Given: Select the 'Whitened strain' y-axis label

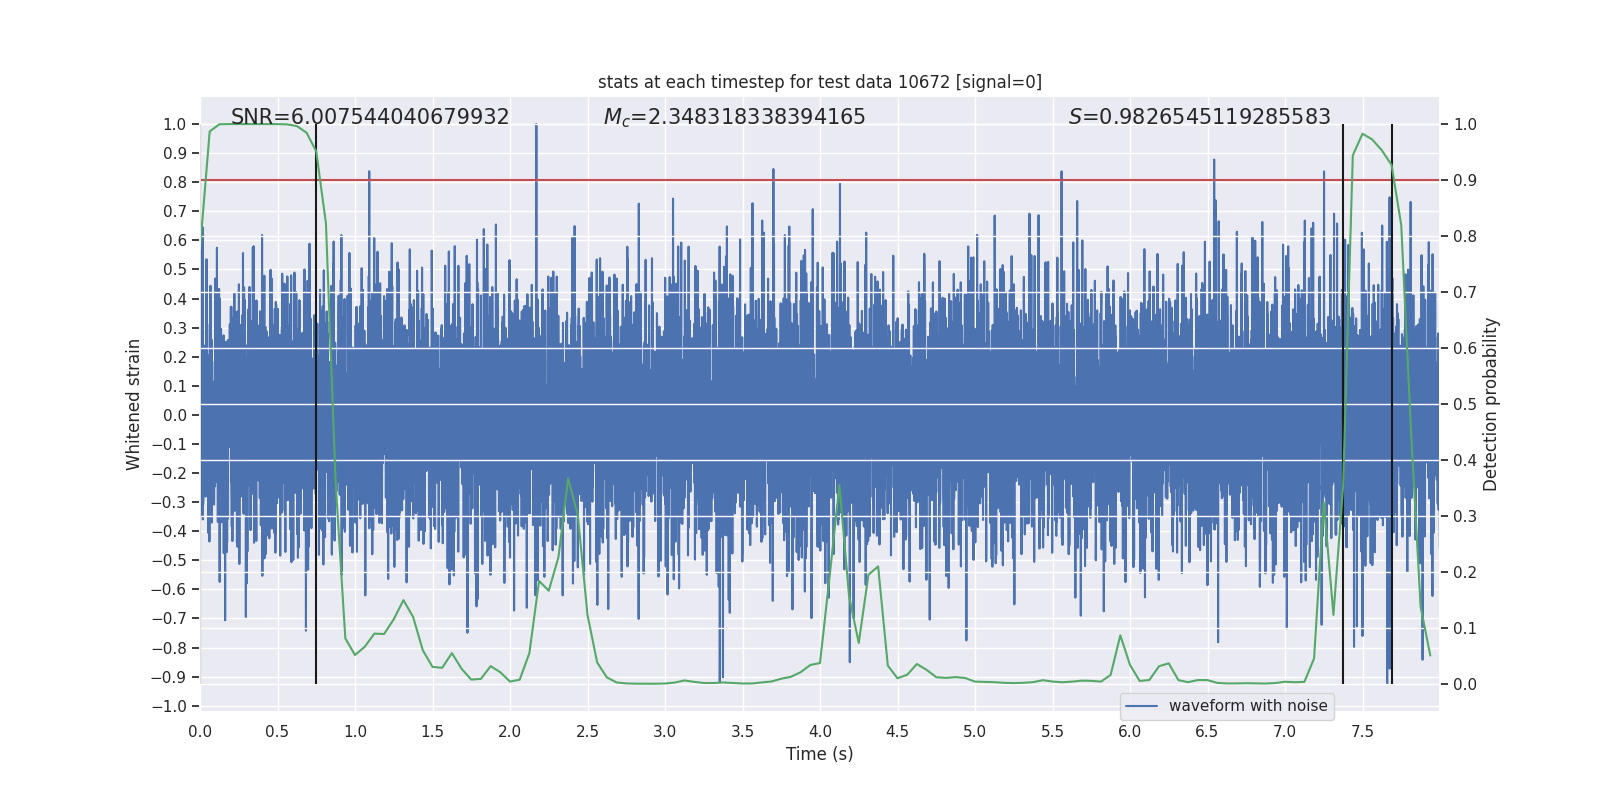Looking at the screenshot, I should 134,404.
